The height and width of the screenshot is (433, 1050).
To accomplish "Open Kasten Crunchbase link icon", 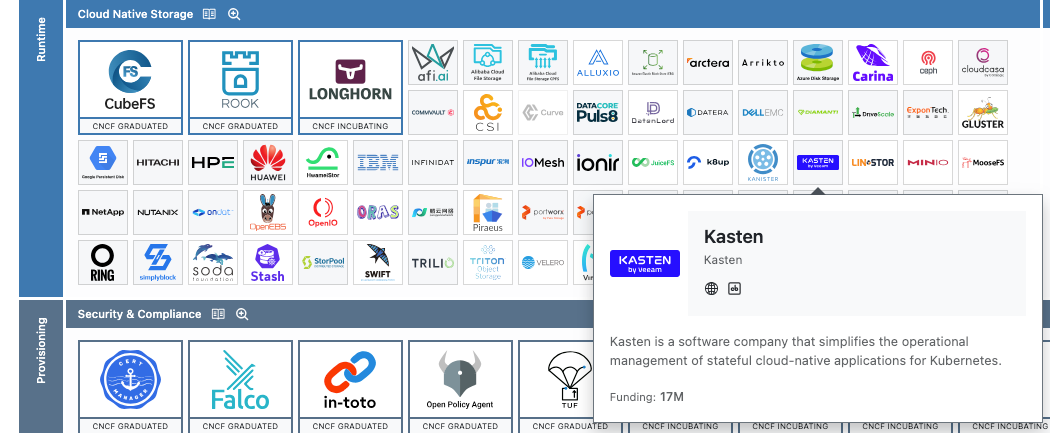I will 735,289.
